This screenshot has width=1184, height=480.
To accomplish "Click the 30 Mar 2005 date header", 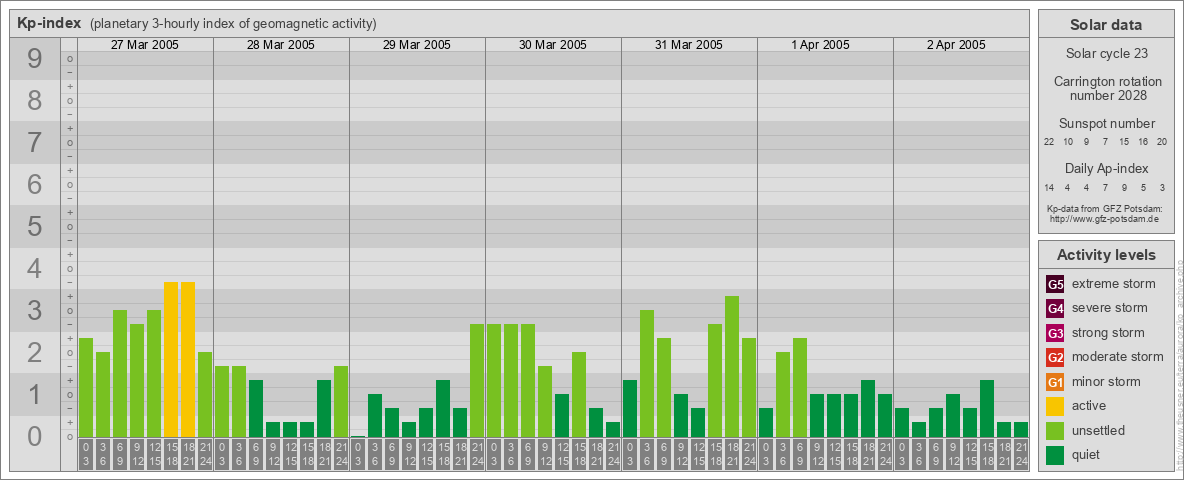I will 553,45.
